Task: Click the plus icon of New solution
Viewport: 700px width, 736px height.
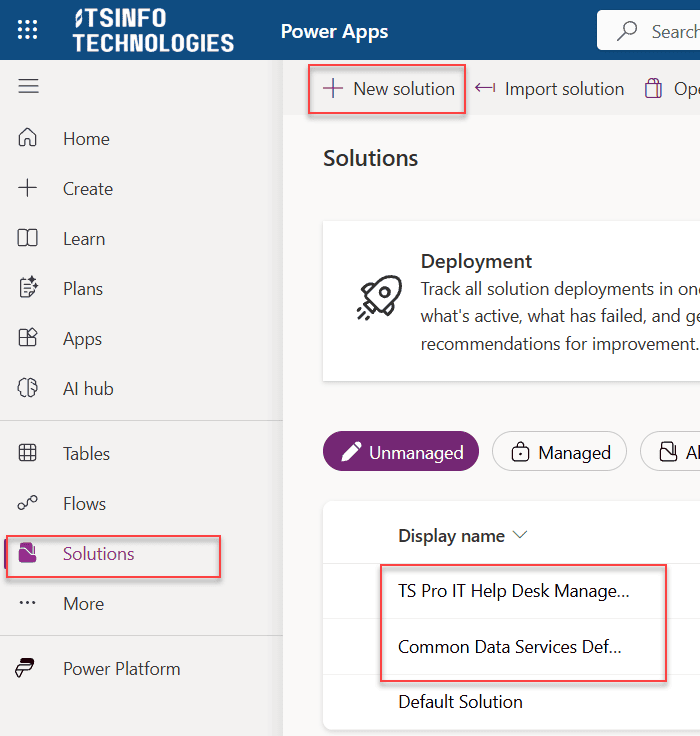Action: pos(333,88)
